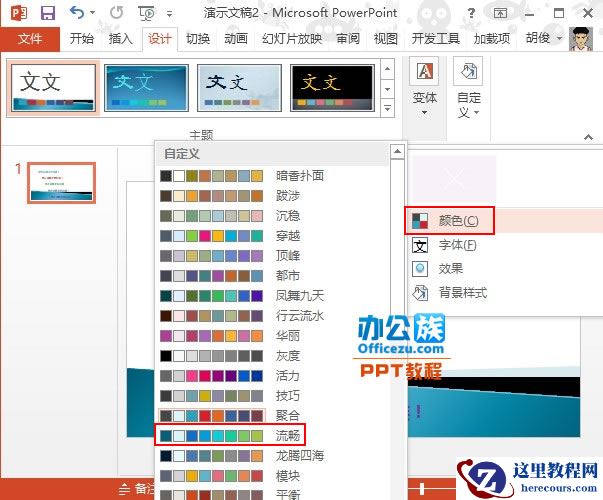This screenshot has height=500, width=603.
Task: Switch to the 切换 tab
Action: tap(198, 38)
